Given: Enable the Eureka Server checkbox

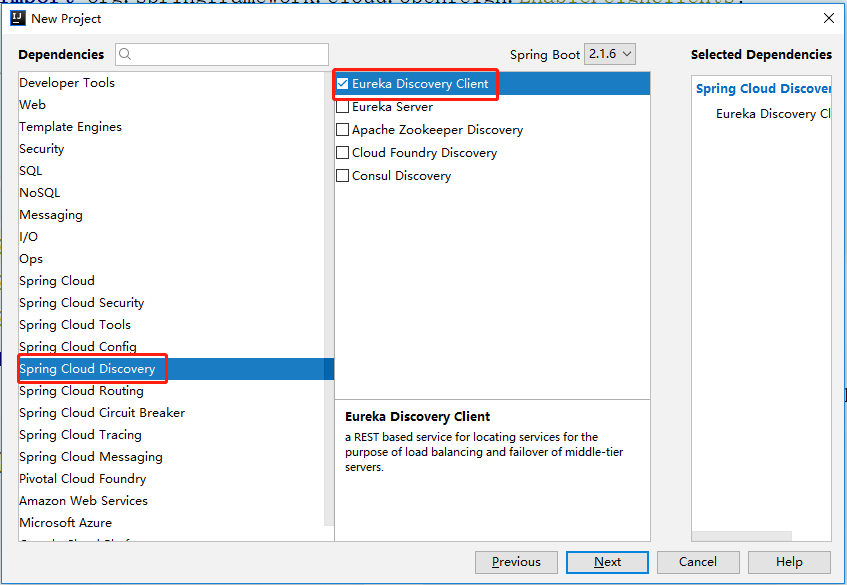Looking at the screenshot, I should point(342,107).
